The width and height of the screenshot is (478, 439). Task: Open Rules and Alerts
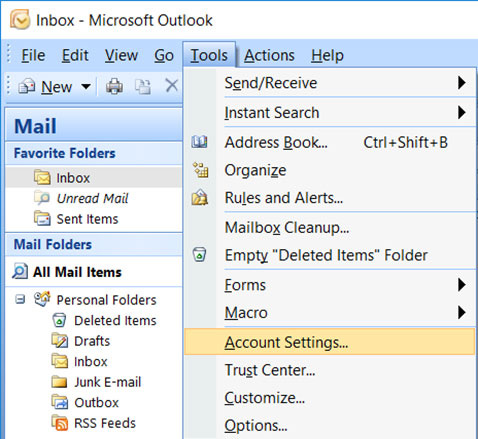click(x=330, y=198)
